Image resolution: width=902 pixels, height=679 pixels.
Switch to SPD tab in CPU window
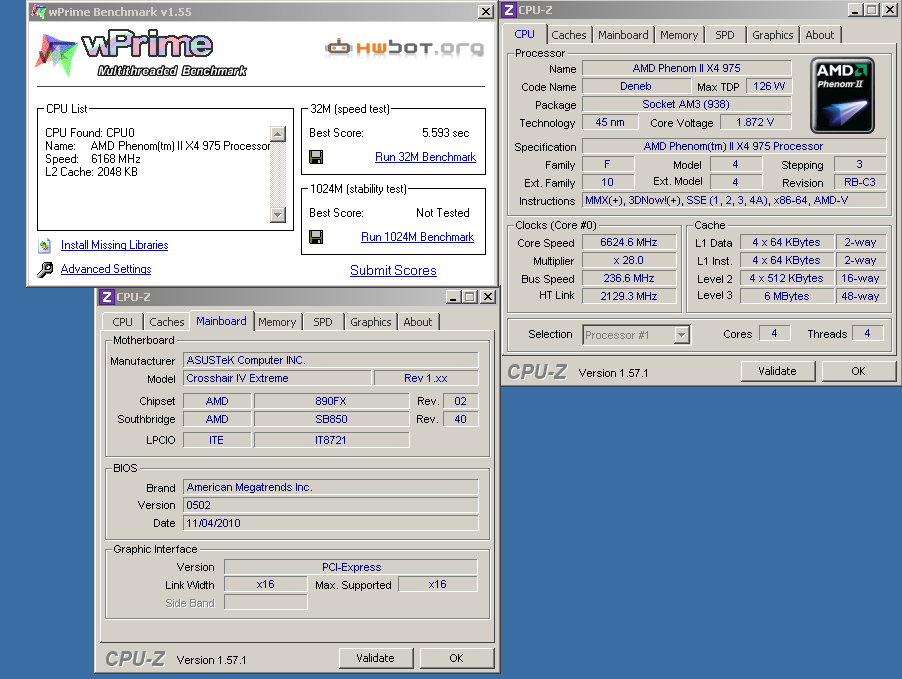(x=725, y=35)
